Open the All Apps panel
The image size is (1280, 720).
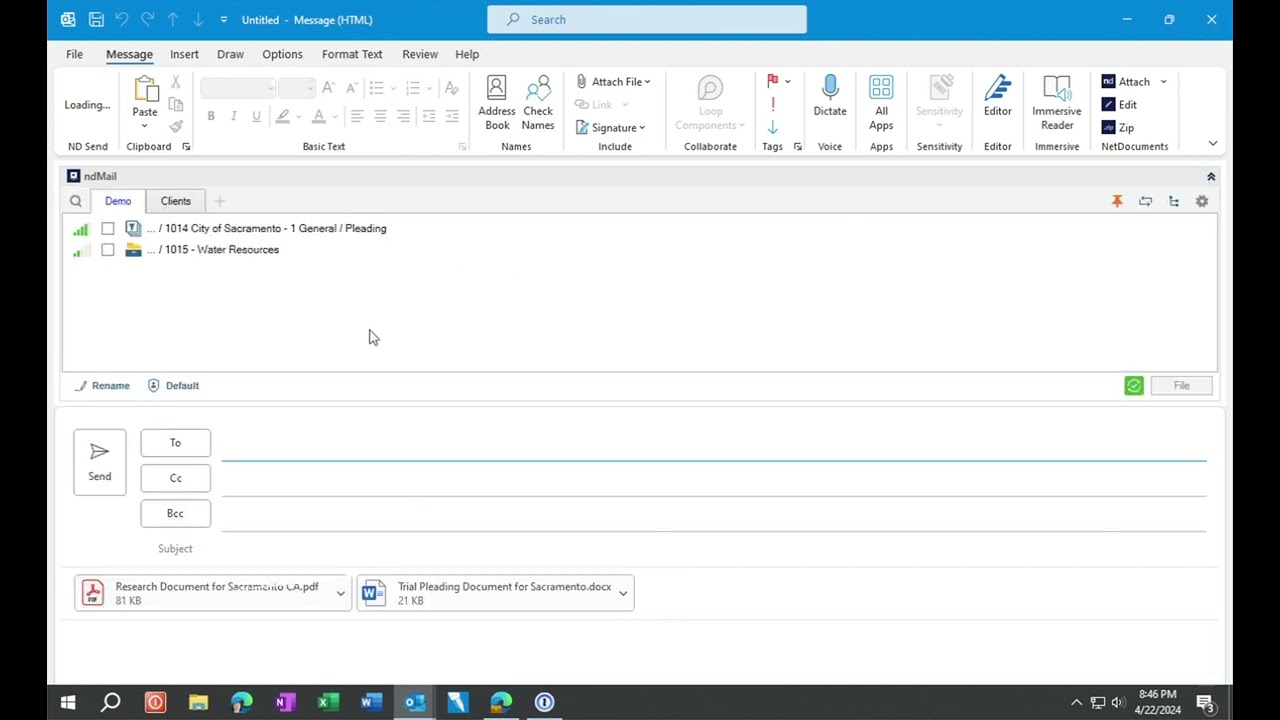pos(881,103)
